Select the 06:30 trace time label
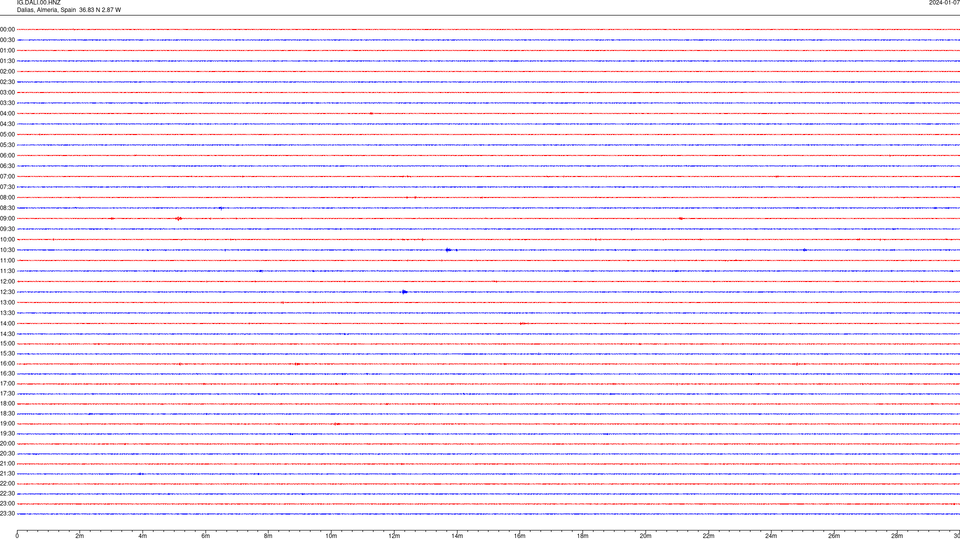The width and height of the screenshot is (960, 540). pos(7,166)
